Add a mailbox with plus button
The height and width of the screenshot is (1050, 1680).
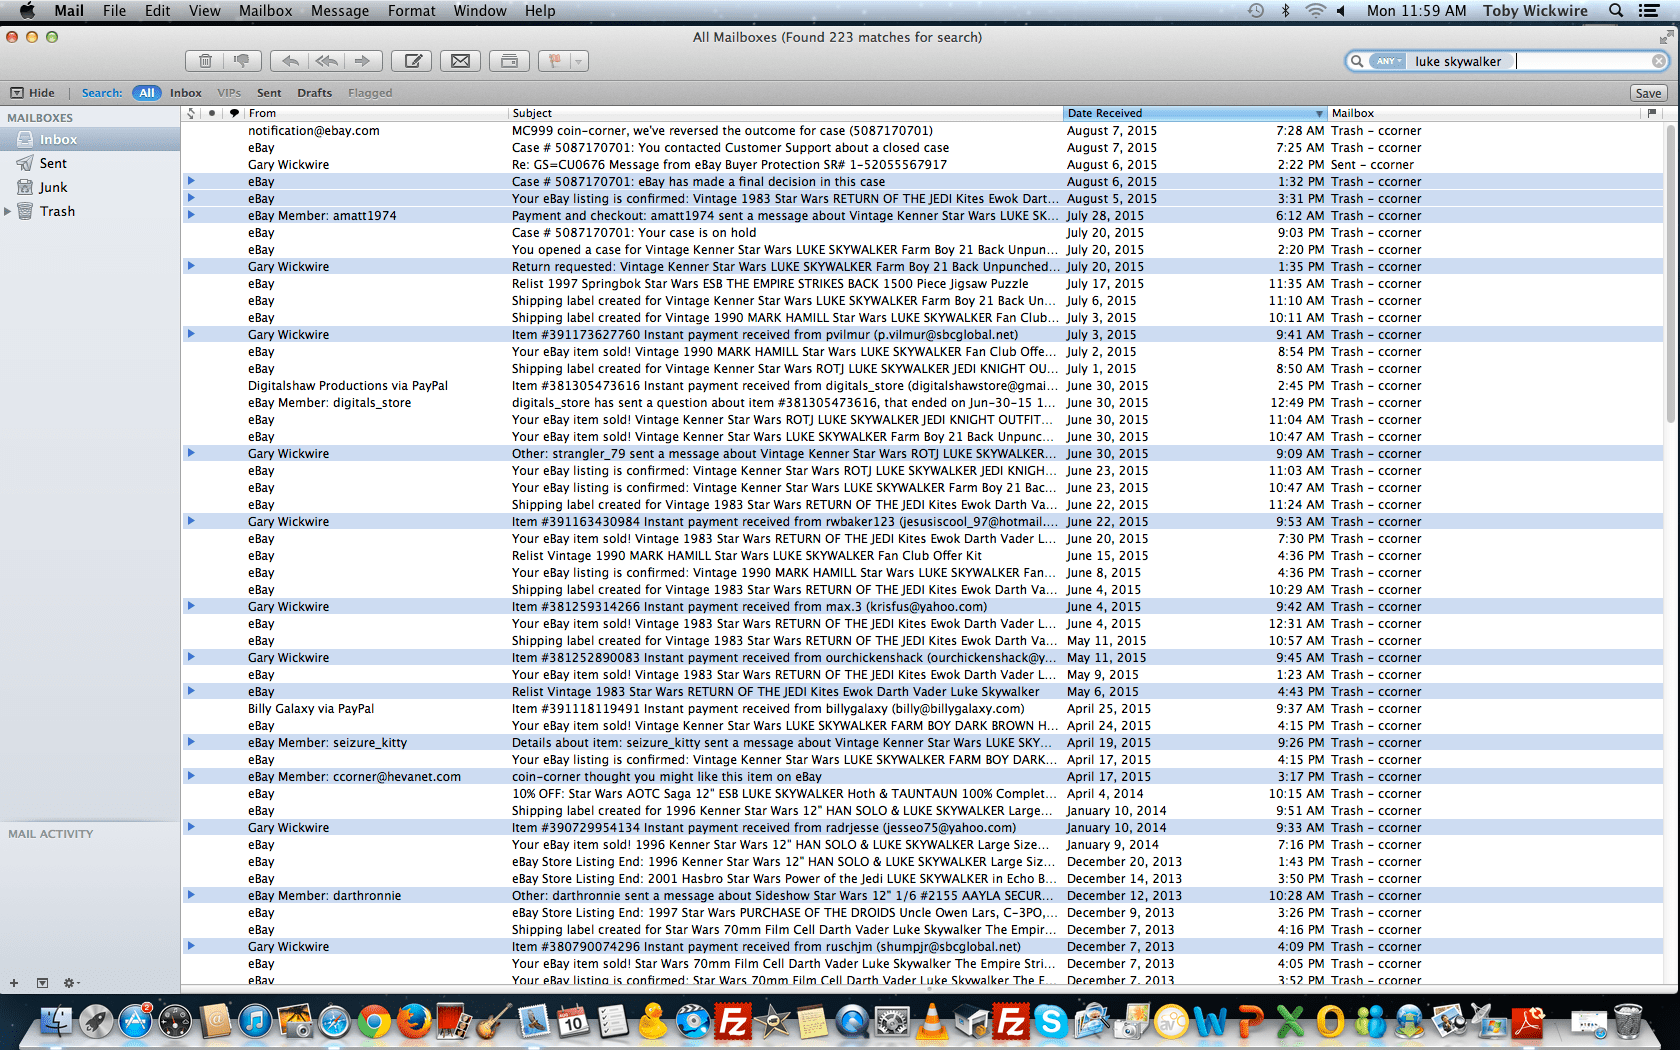click(x=14, y=983)
